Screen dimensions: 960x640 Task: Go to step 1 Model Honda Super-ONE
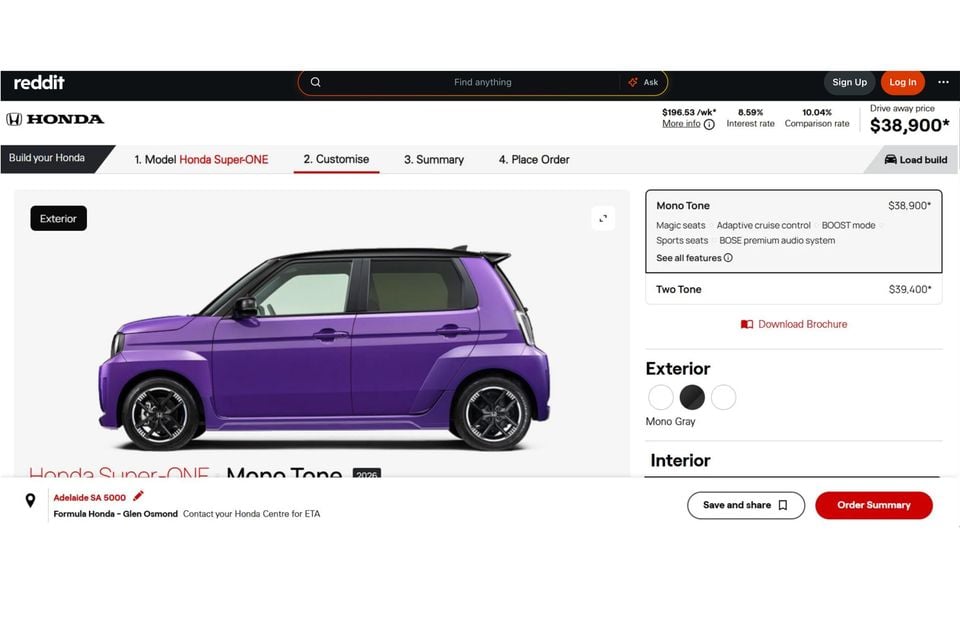tap(201, 160)
